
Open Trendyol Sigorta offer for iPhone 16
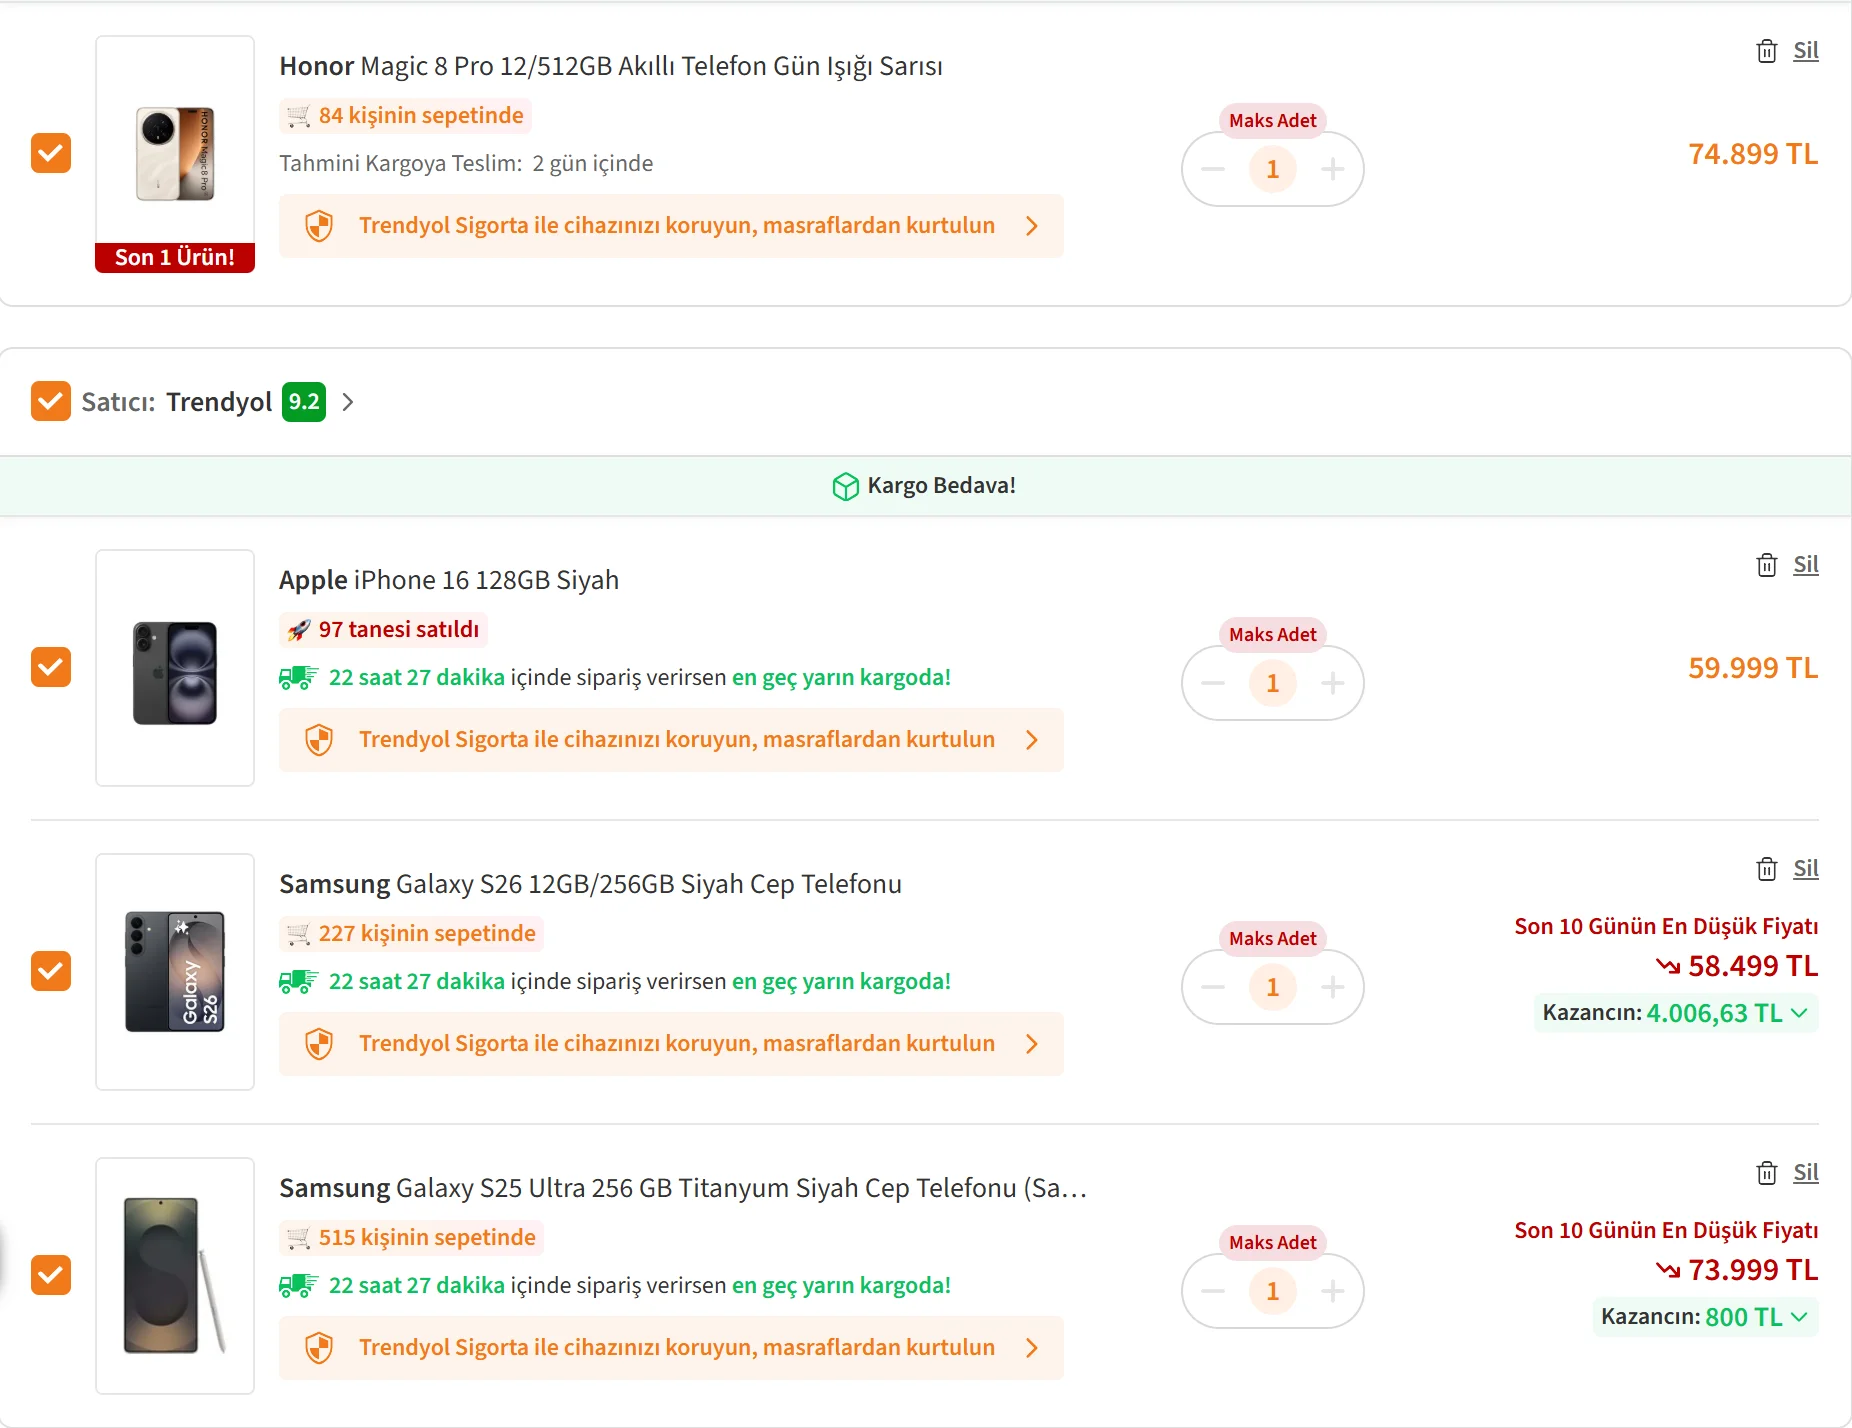point(671,740)
